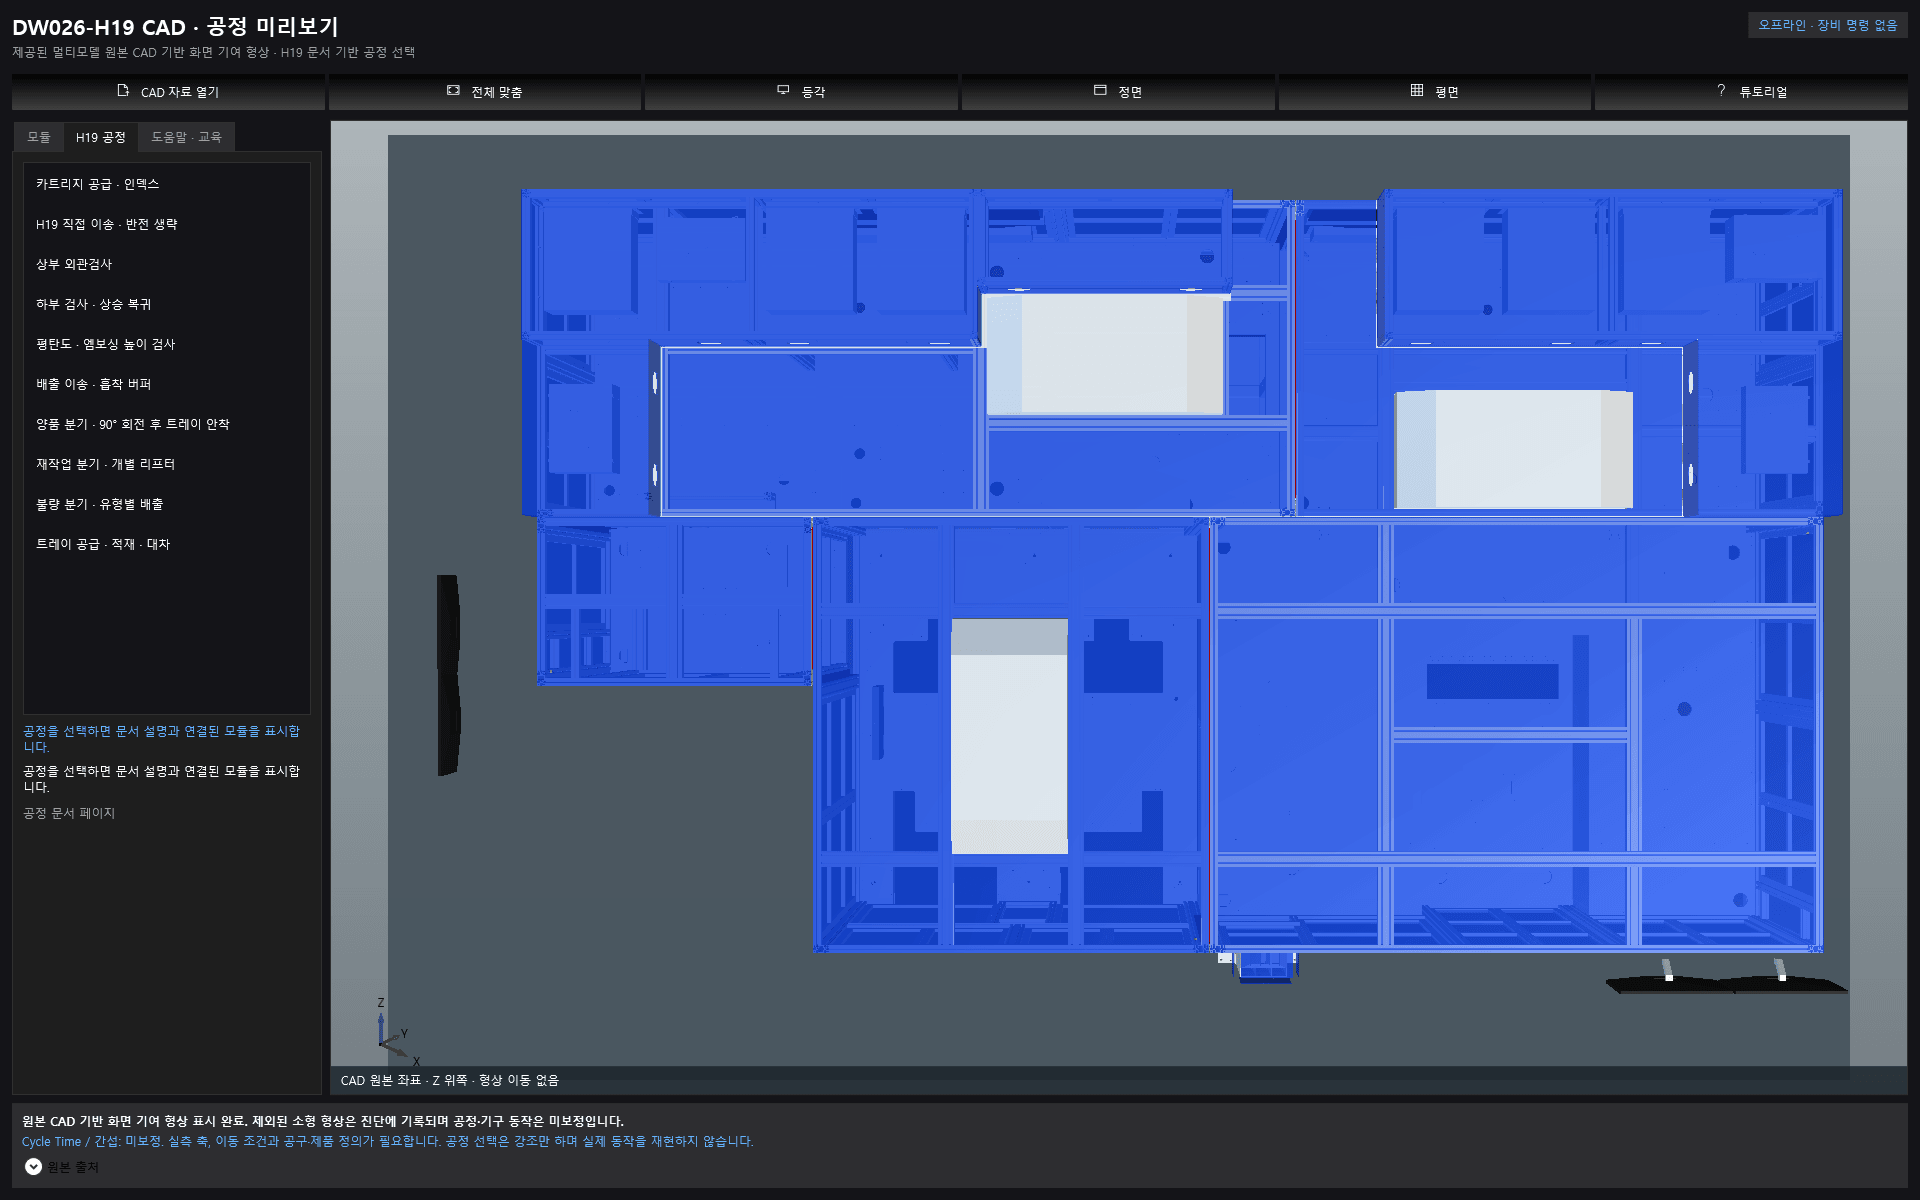Screen dimensions: 1920x1200
Task: Click the fit-all (전체 맞춤) icon
Action: (x=453, y=91)
